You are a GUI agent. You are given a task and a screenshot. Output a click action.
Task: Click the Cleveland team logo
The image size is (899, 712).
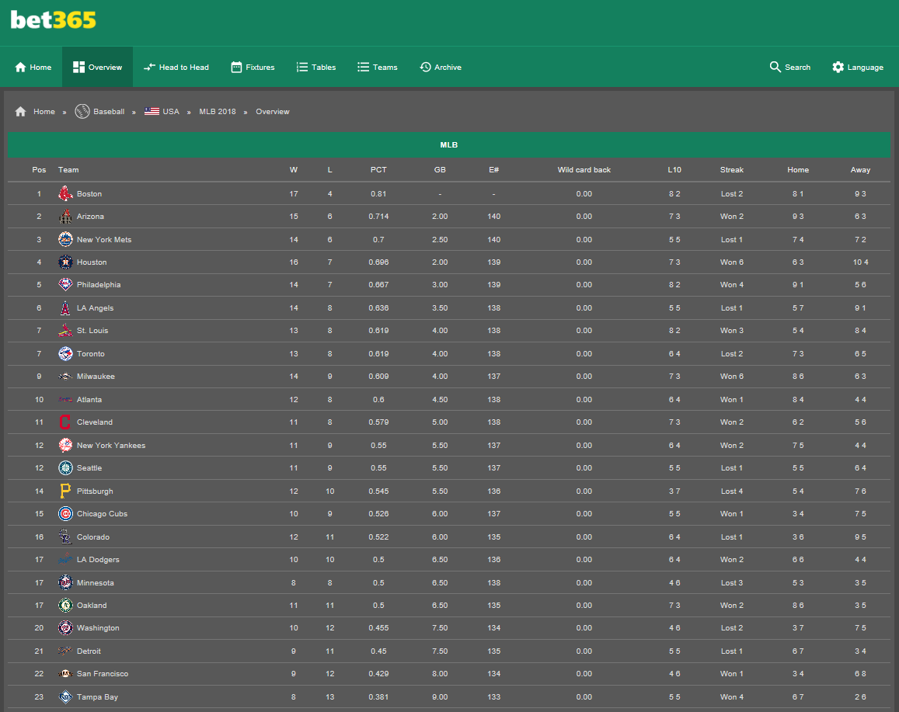(65, 423)
